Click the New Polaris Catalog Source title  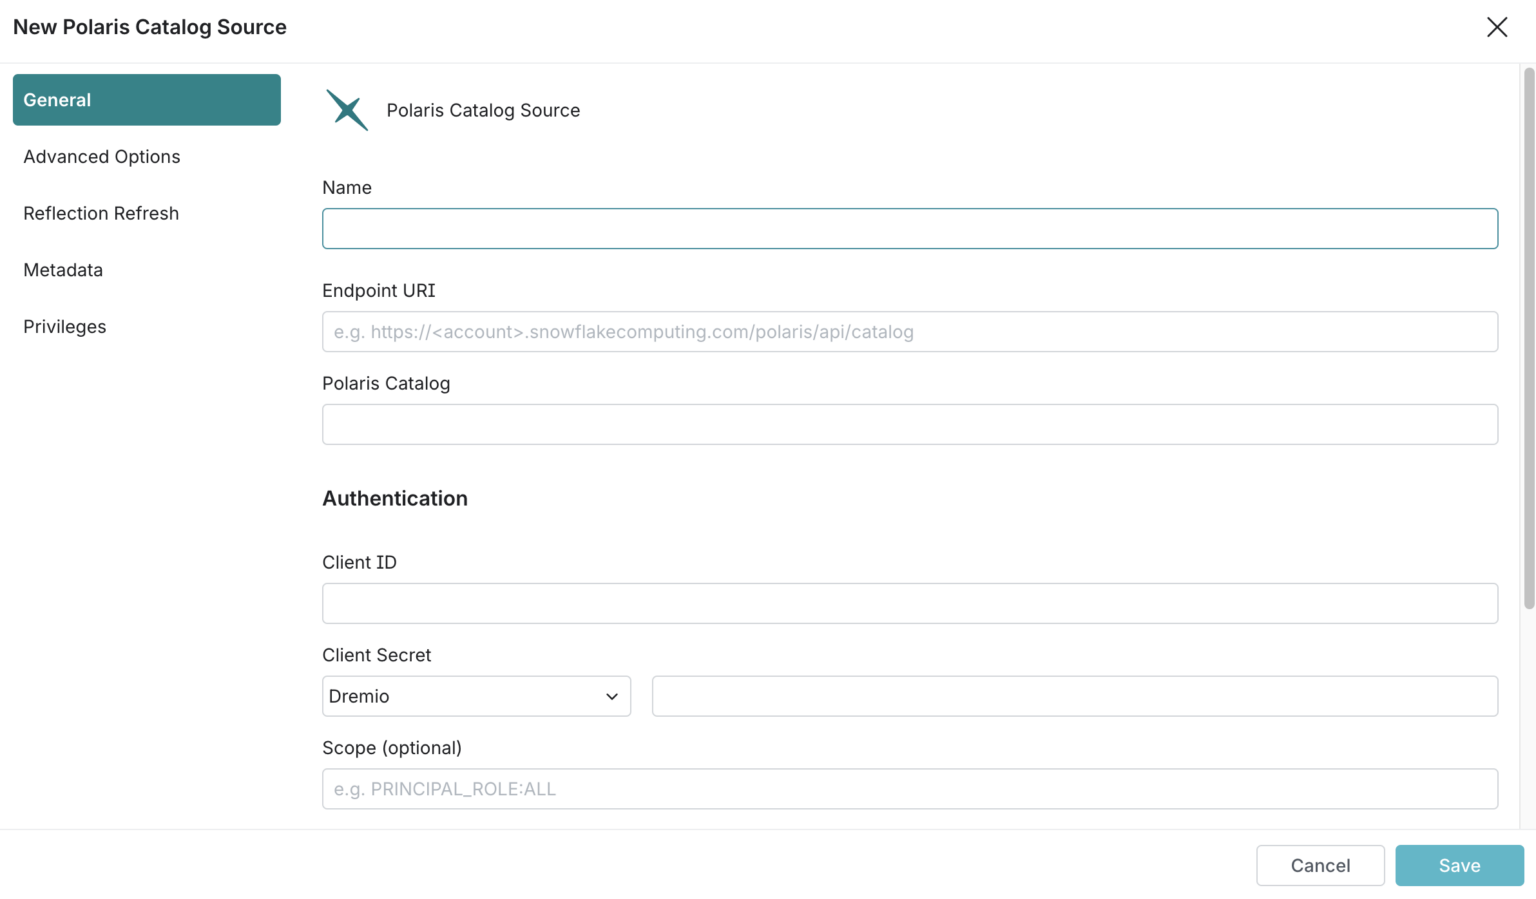[149, 27]
